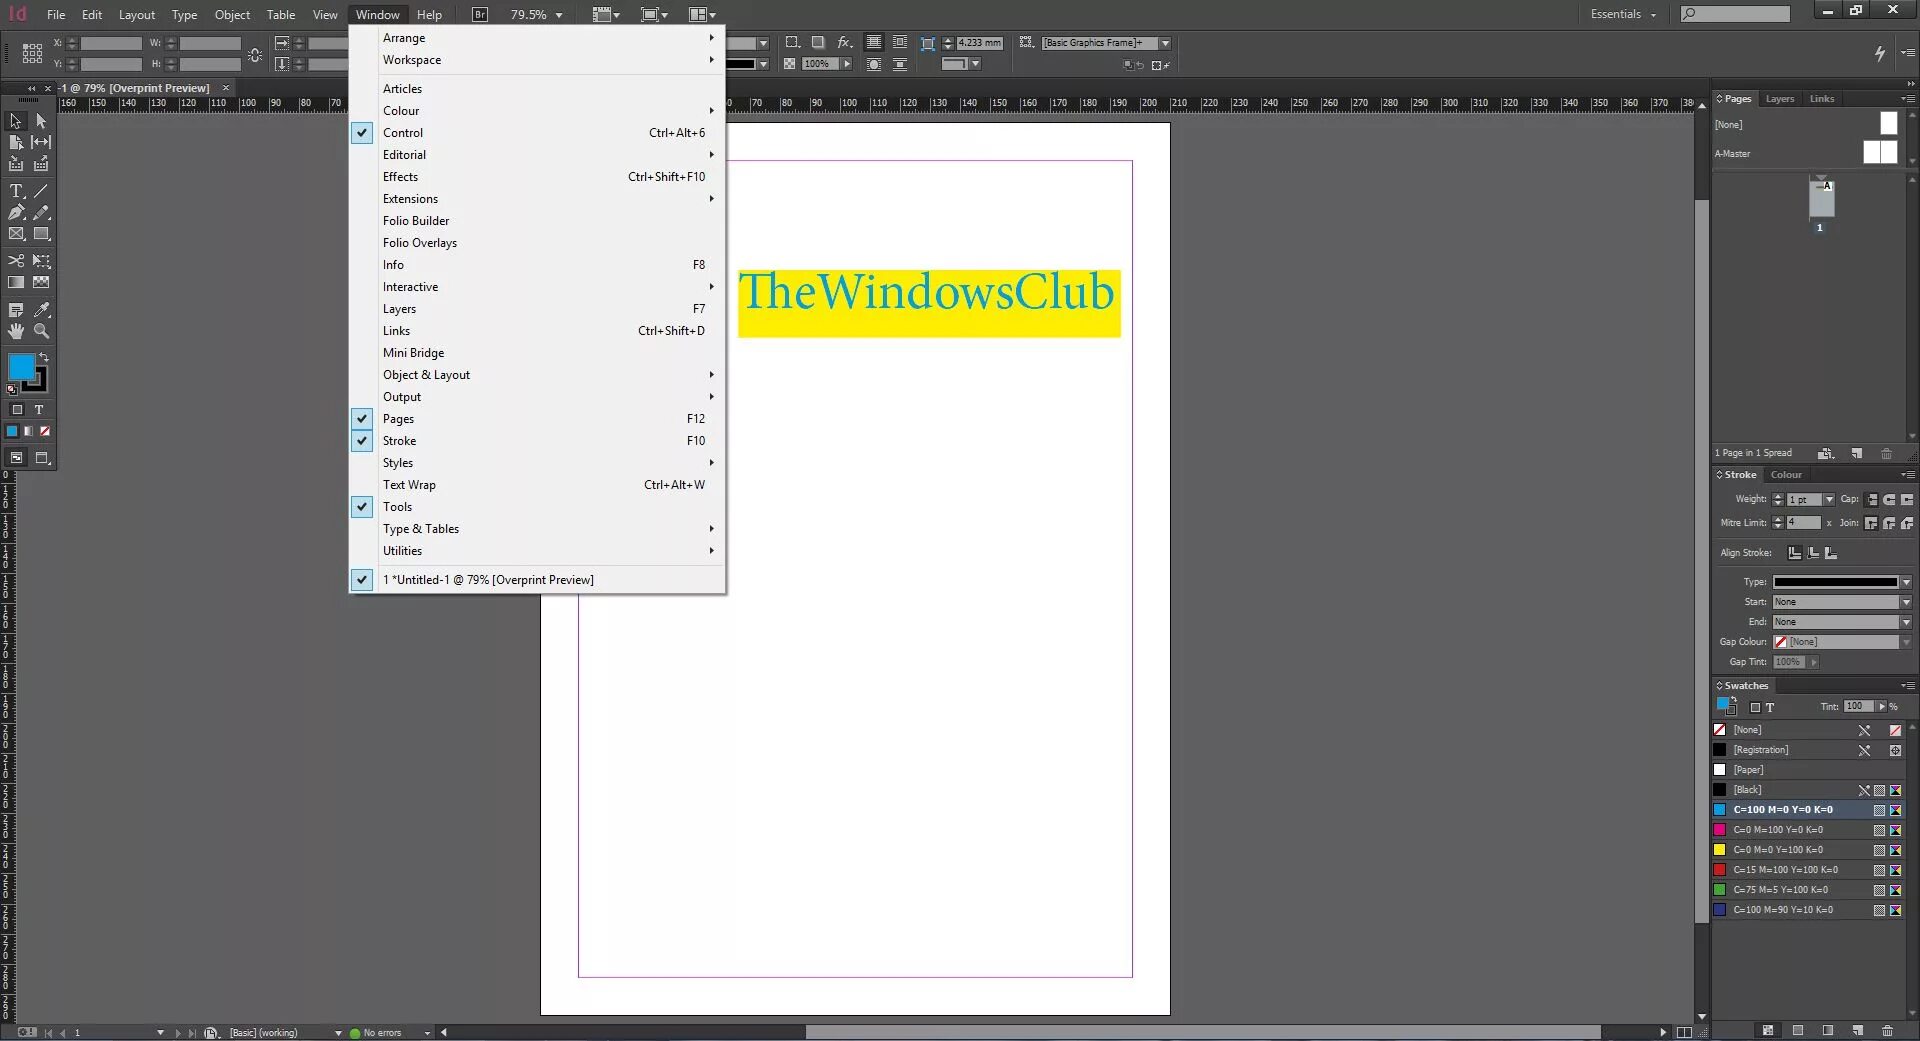This screenshot has width=1920, height=1041.
Task: Open the Layout menu in menu bar
Action: (137, 15)
